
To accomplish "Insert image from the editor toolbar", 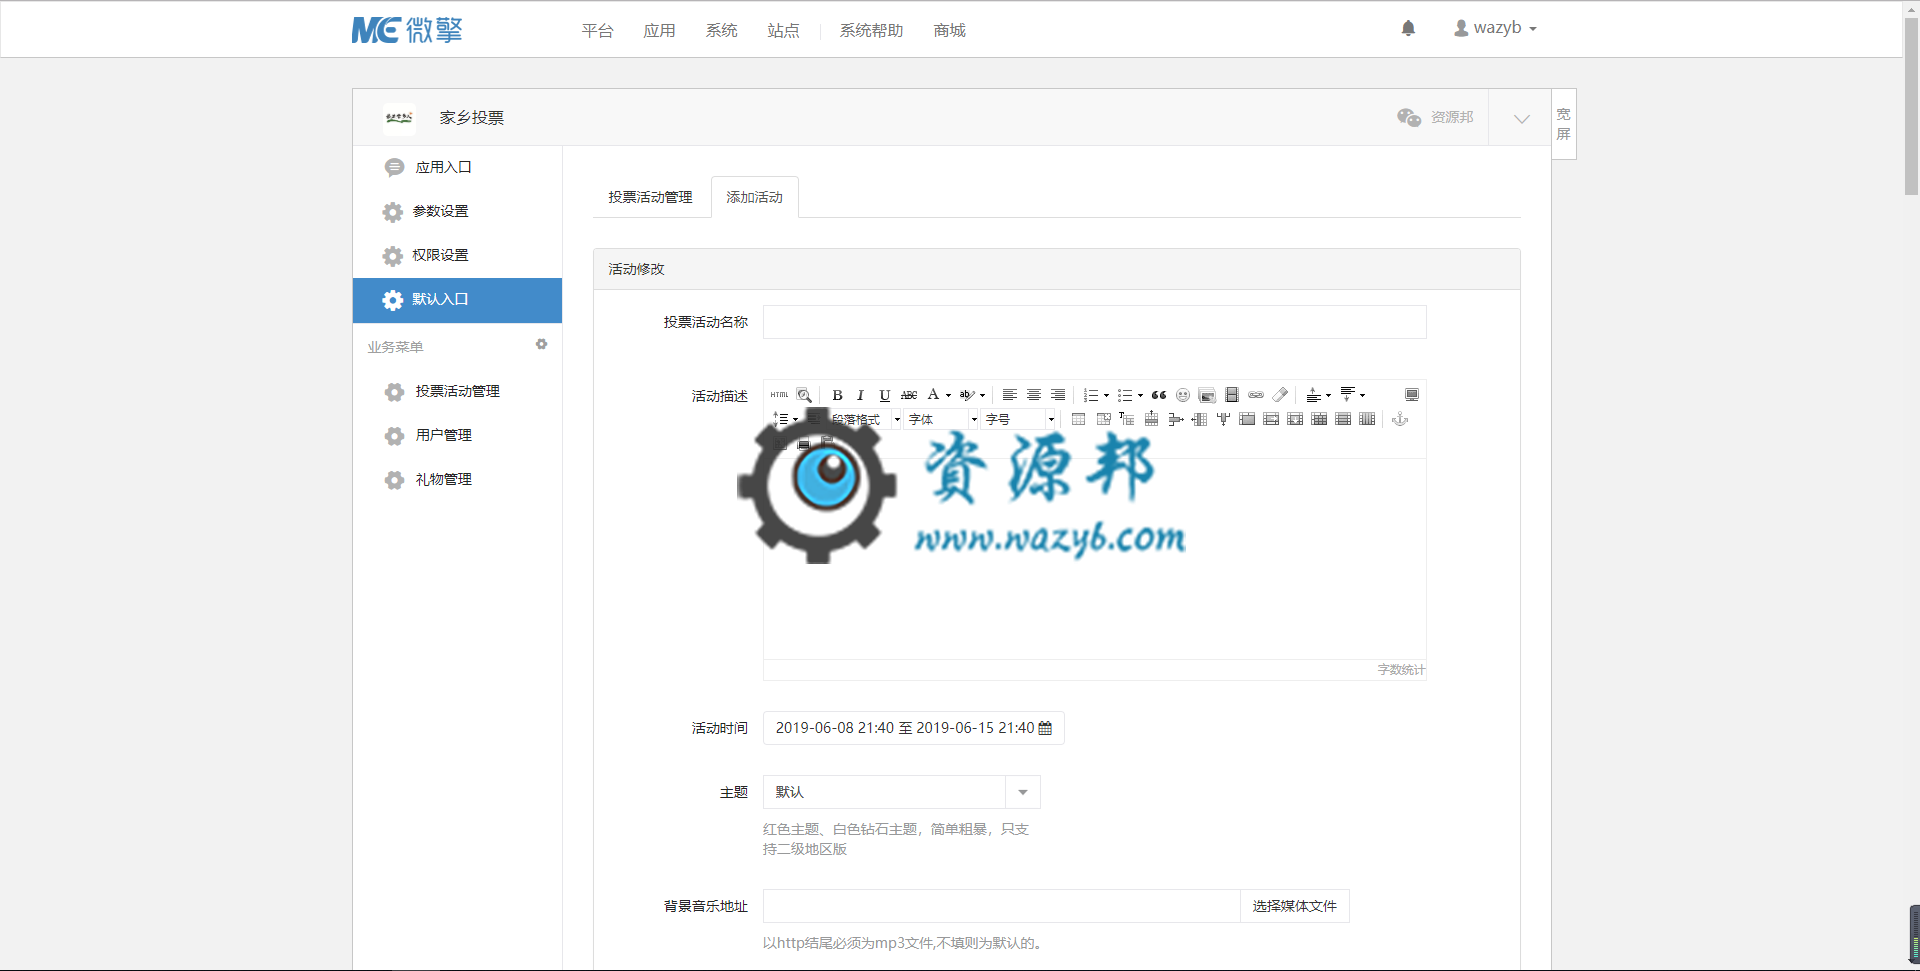I will [x=1207, y=395].
